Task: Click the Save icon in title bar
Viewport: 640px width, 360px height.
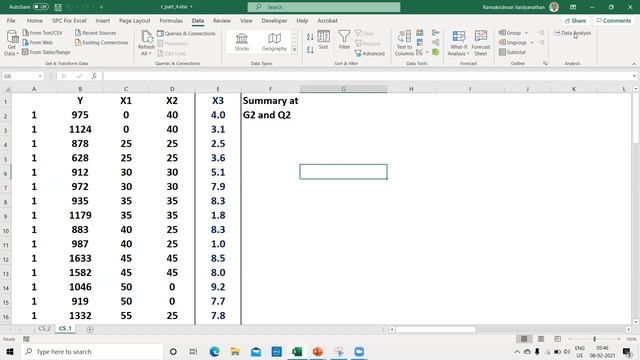Action: 58,7
